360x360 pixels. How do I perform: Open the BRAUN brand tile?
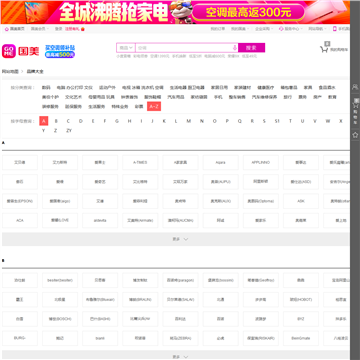pyautogui.click(x=140, y=300)
